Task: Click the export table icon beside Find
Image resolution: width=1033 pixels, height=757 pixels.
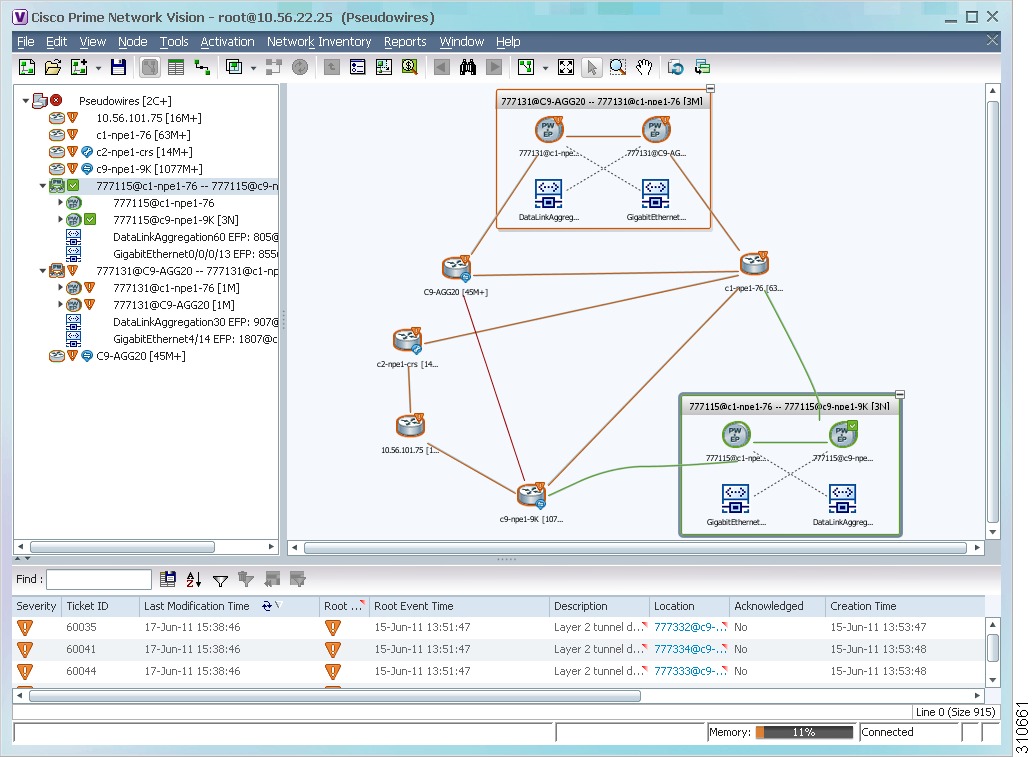Action: pyautogui.click(x=168, y=579)
